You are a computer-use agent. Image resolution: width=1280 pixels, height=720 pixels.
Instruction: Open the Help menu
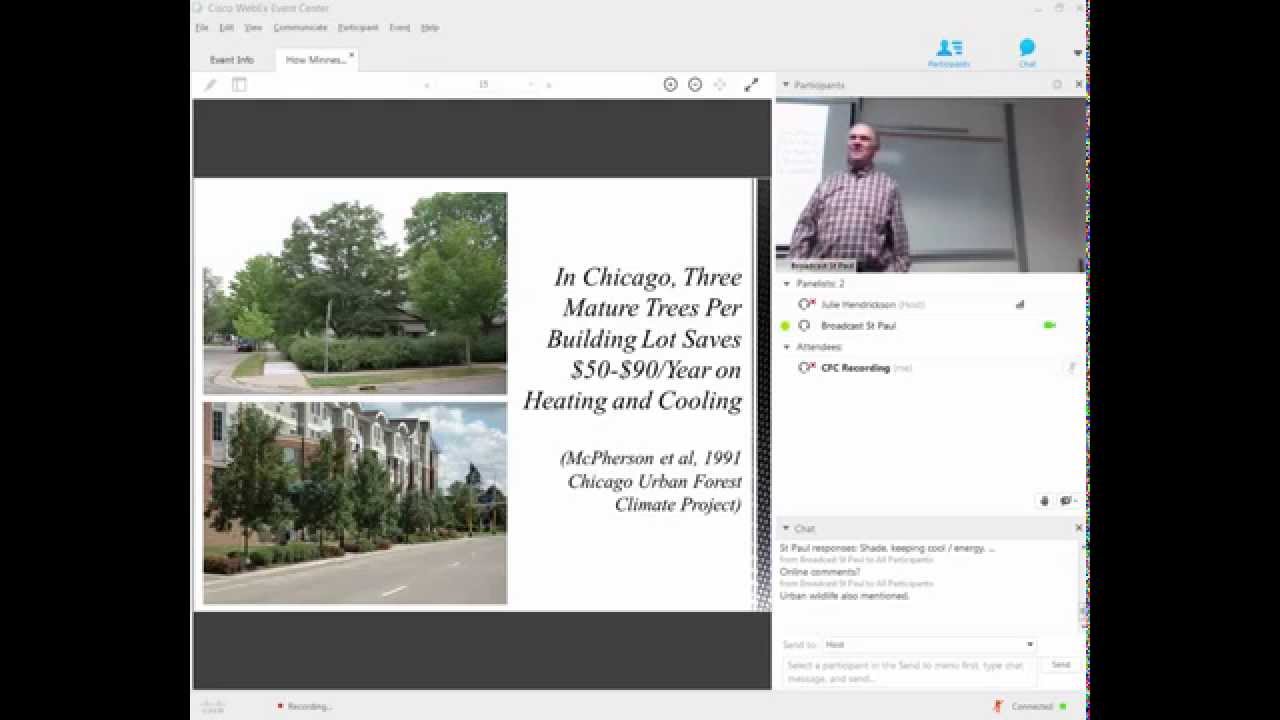tap(430, 28)
